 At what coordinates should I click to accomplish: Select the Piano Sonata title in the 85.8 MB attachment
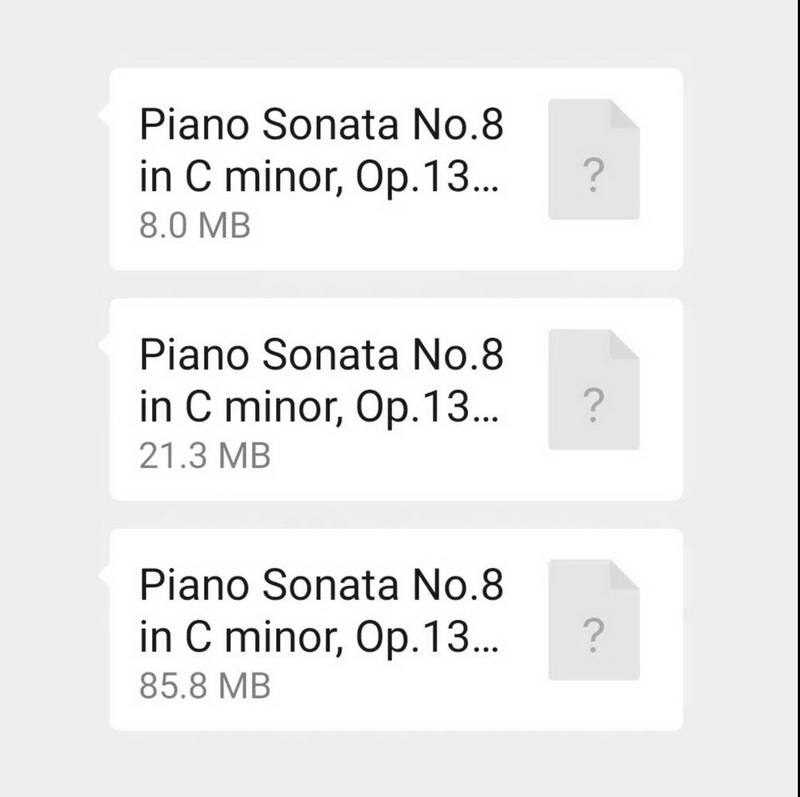pos(321,610)
